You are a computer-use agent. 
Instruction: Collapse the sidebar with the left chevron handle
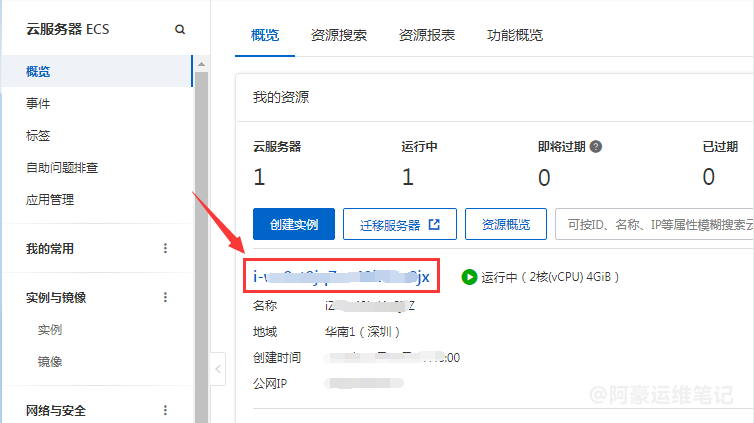[x=218, y=369]
